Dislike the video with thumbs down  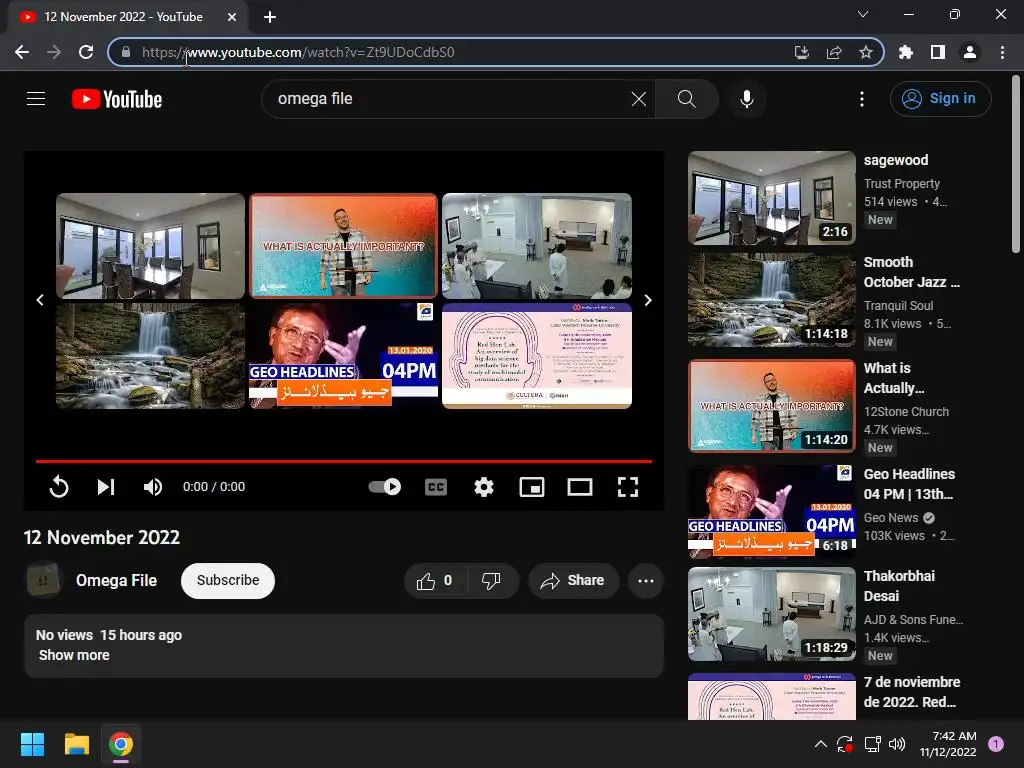pyautogui.click(x=491, y=581)
